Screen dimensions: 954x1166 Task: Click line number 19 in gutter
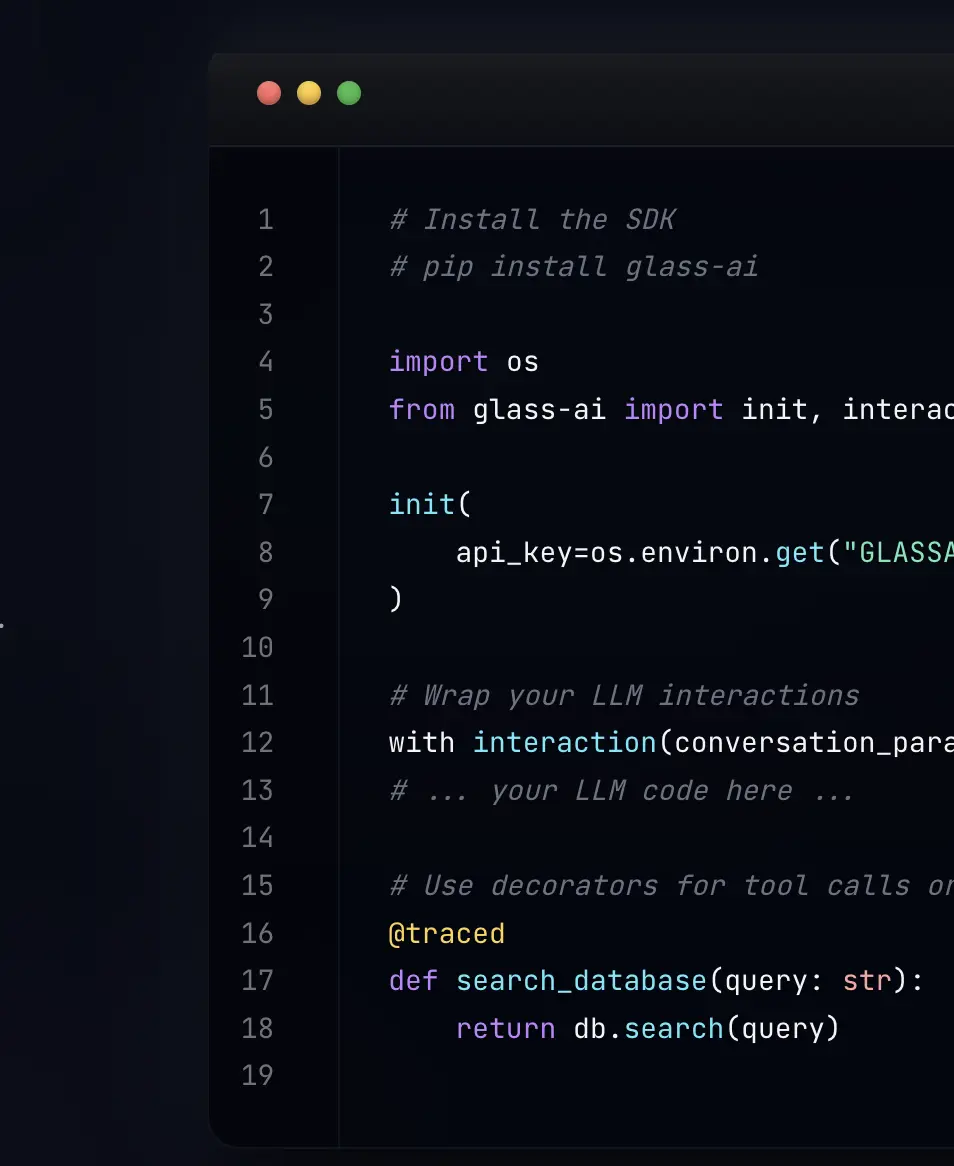(257, 1075)
